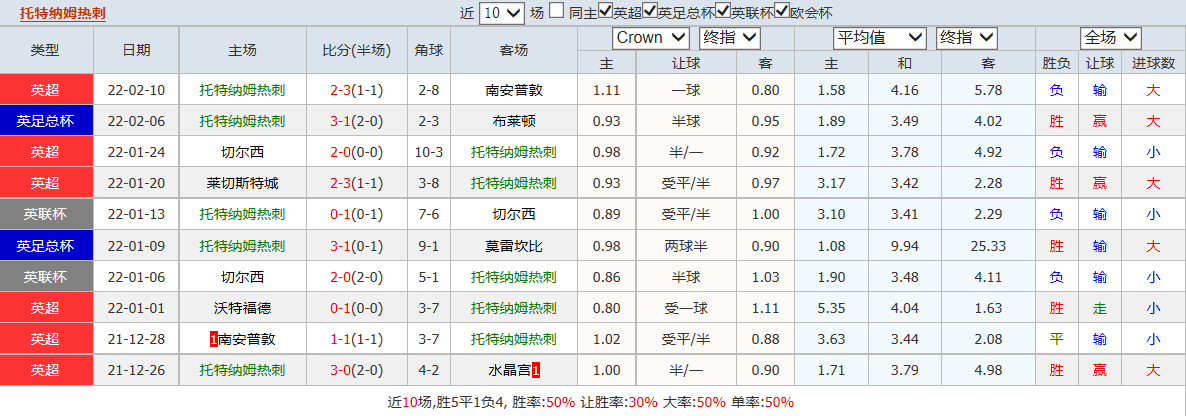Image resolution: width=1186 pixels, height=416 pixels.
Task: Toggle the 欧会杯 checkbox
Action: (x=782, y=12)
